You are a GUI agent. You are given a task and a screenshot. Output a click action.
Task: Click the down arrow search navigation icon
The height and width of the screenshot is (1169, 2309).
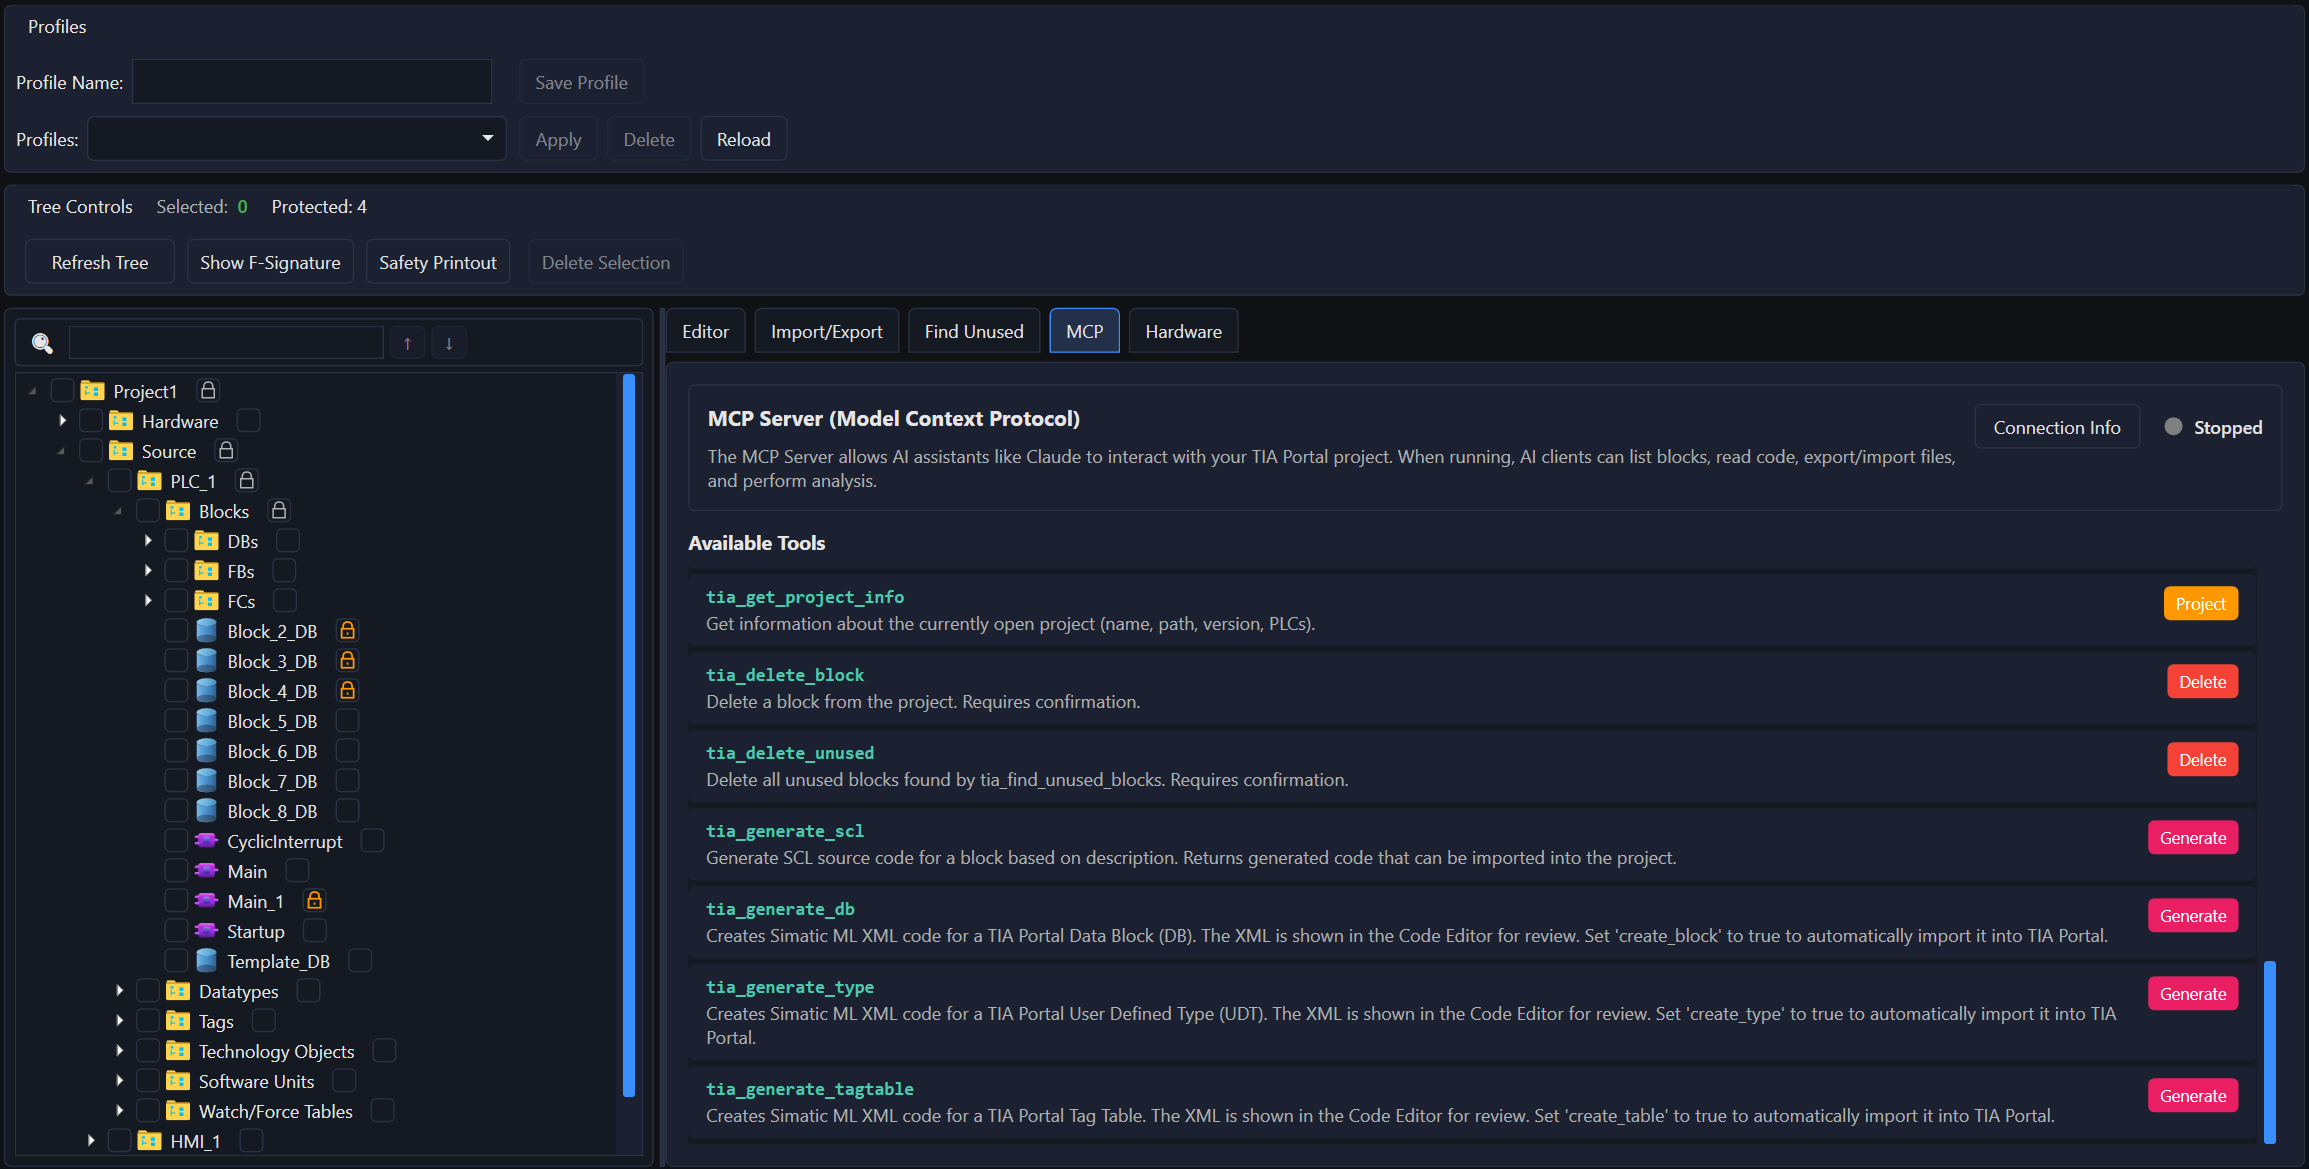pos(449,343)
